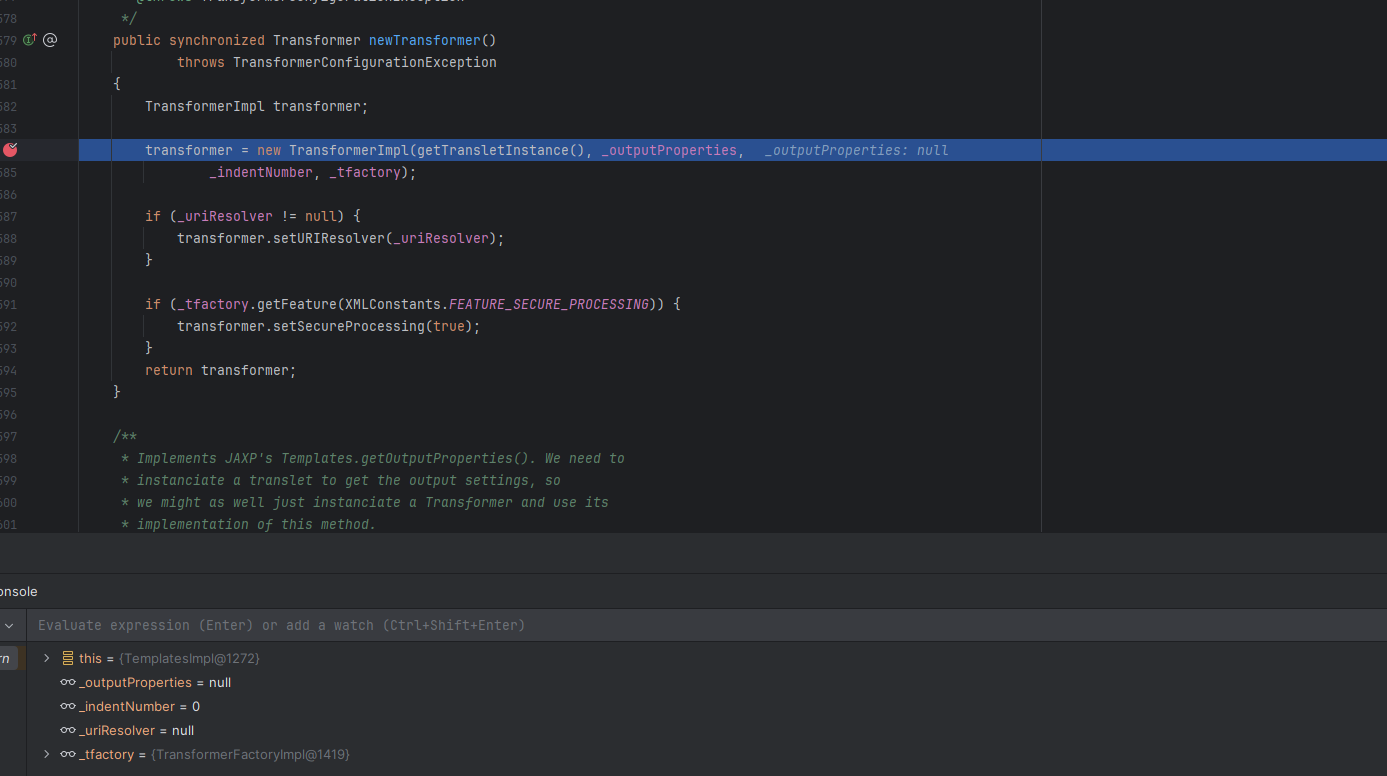Expand the 'this' variable node
This screenshot has height=776, width=1387.
pyautogui.click(x=46, y=658)
